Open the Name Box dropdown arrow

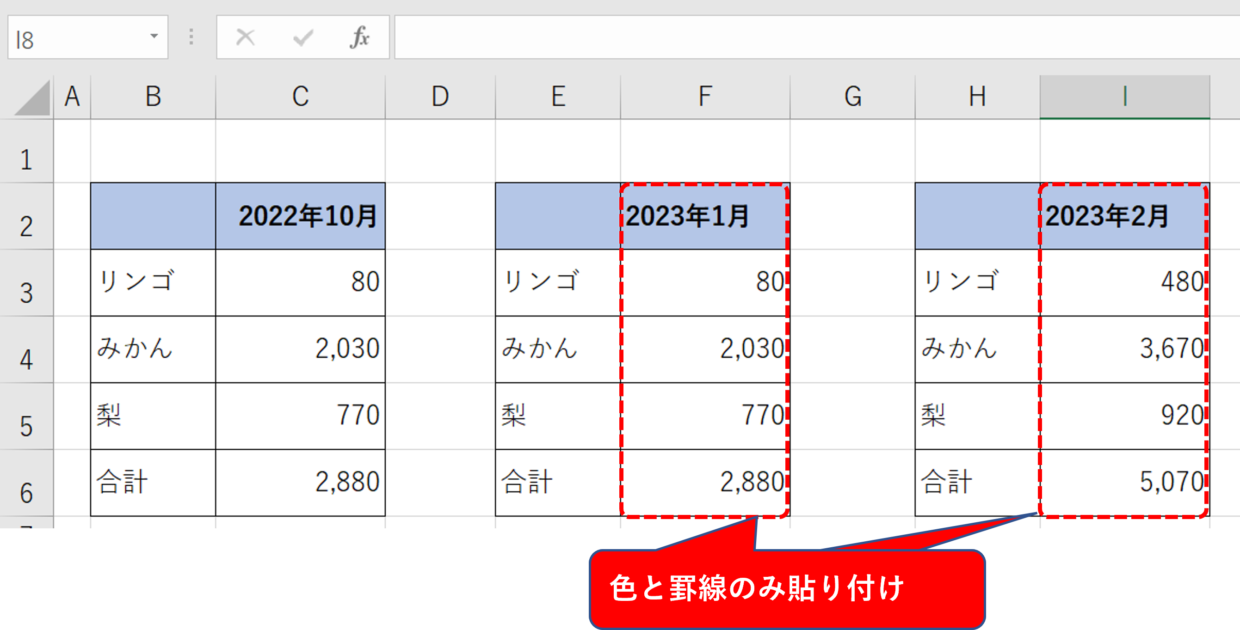point(154,37)
